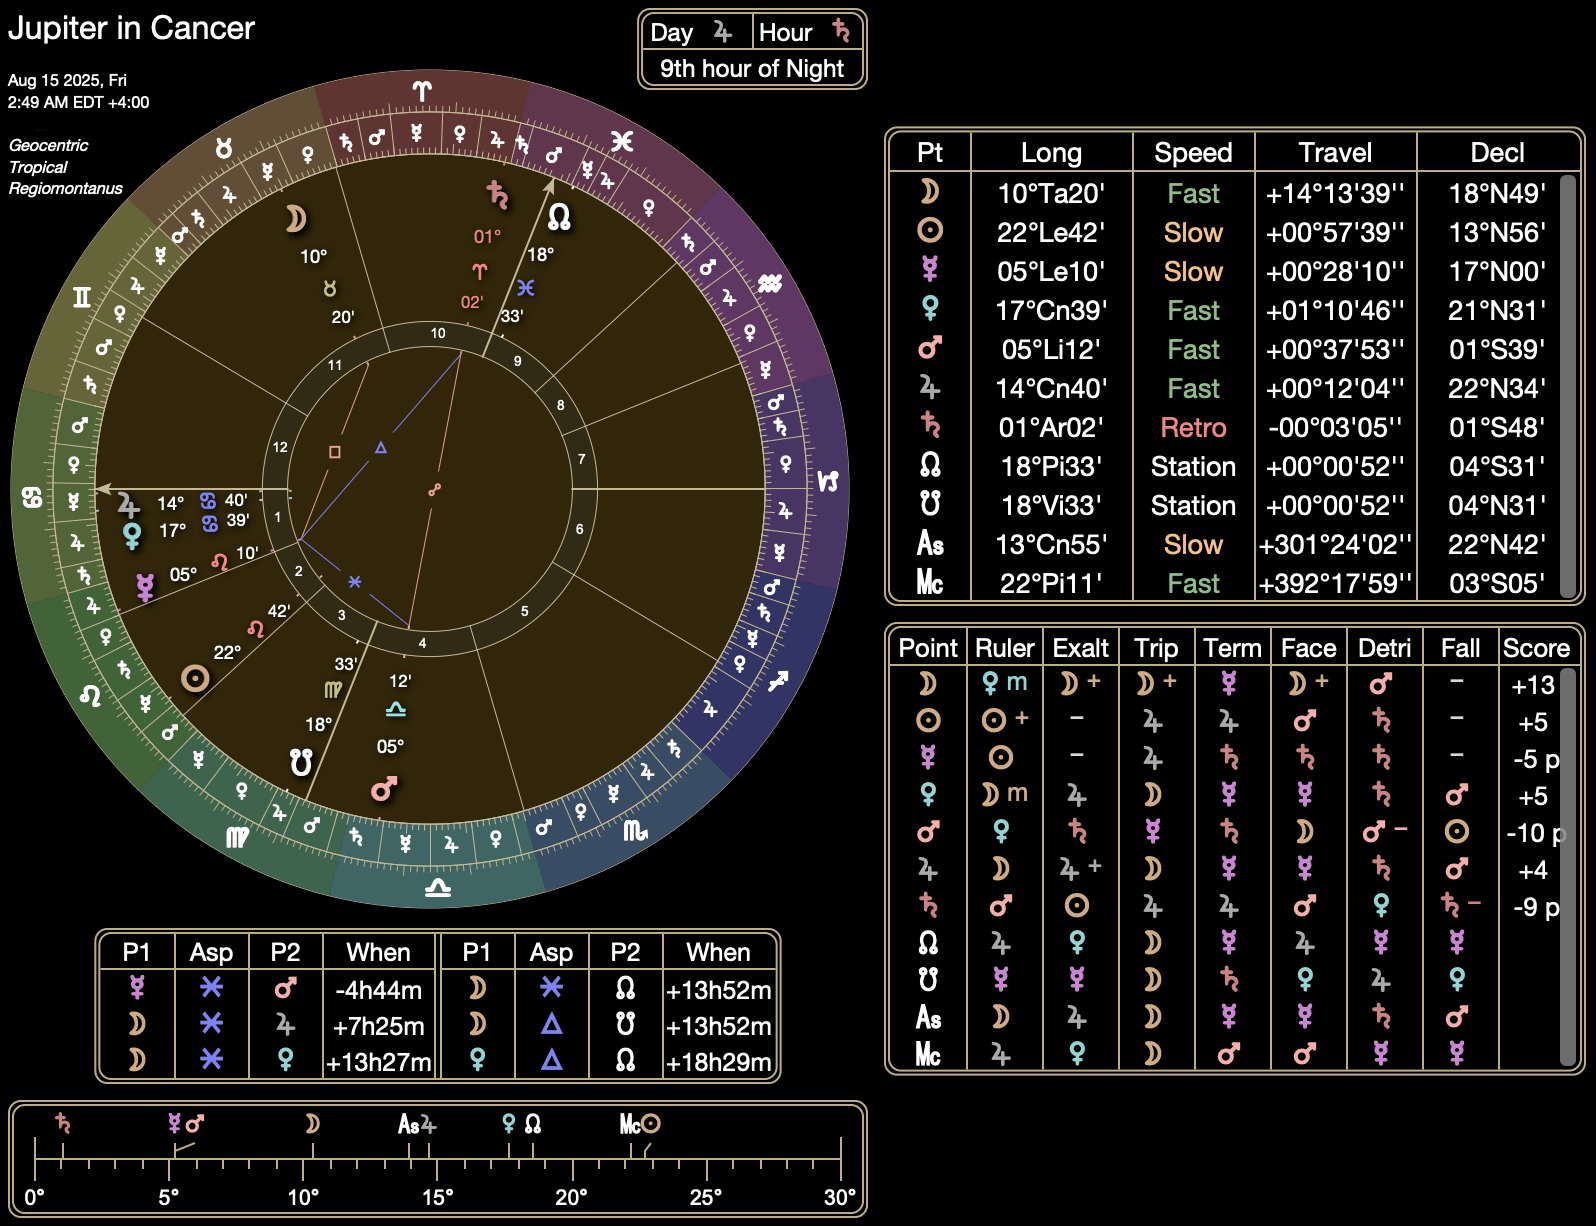Viewport: 1596px width, 1226px height.
Task: Select the square aspect symbol in the wheel center
Action: [335, 452]
